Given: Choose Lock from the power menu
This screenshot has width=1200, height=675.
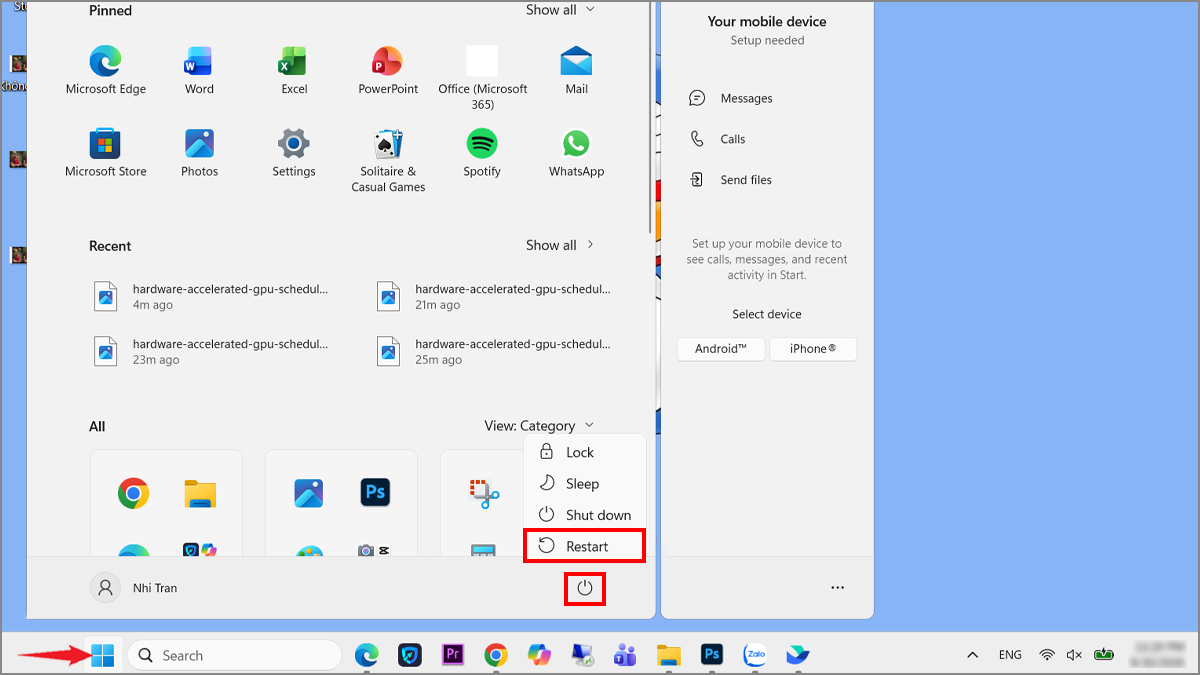Looking at the screenshot, I should [x=585, y=452].
